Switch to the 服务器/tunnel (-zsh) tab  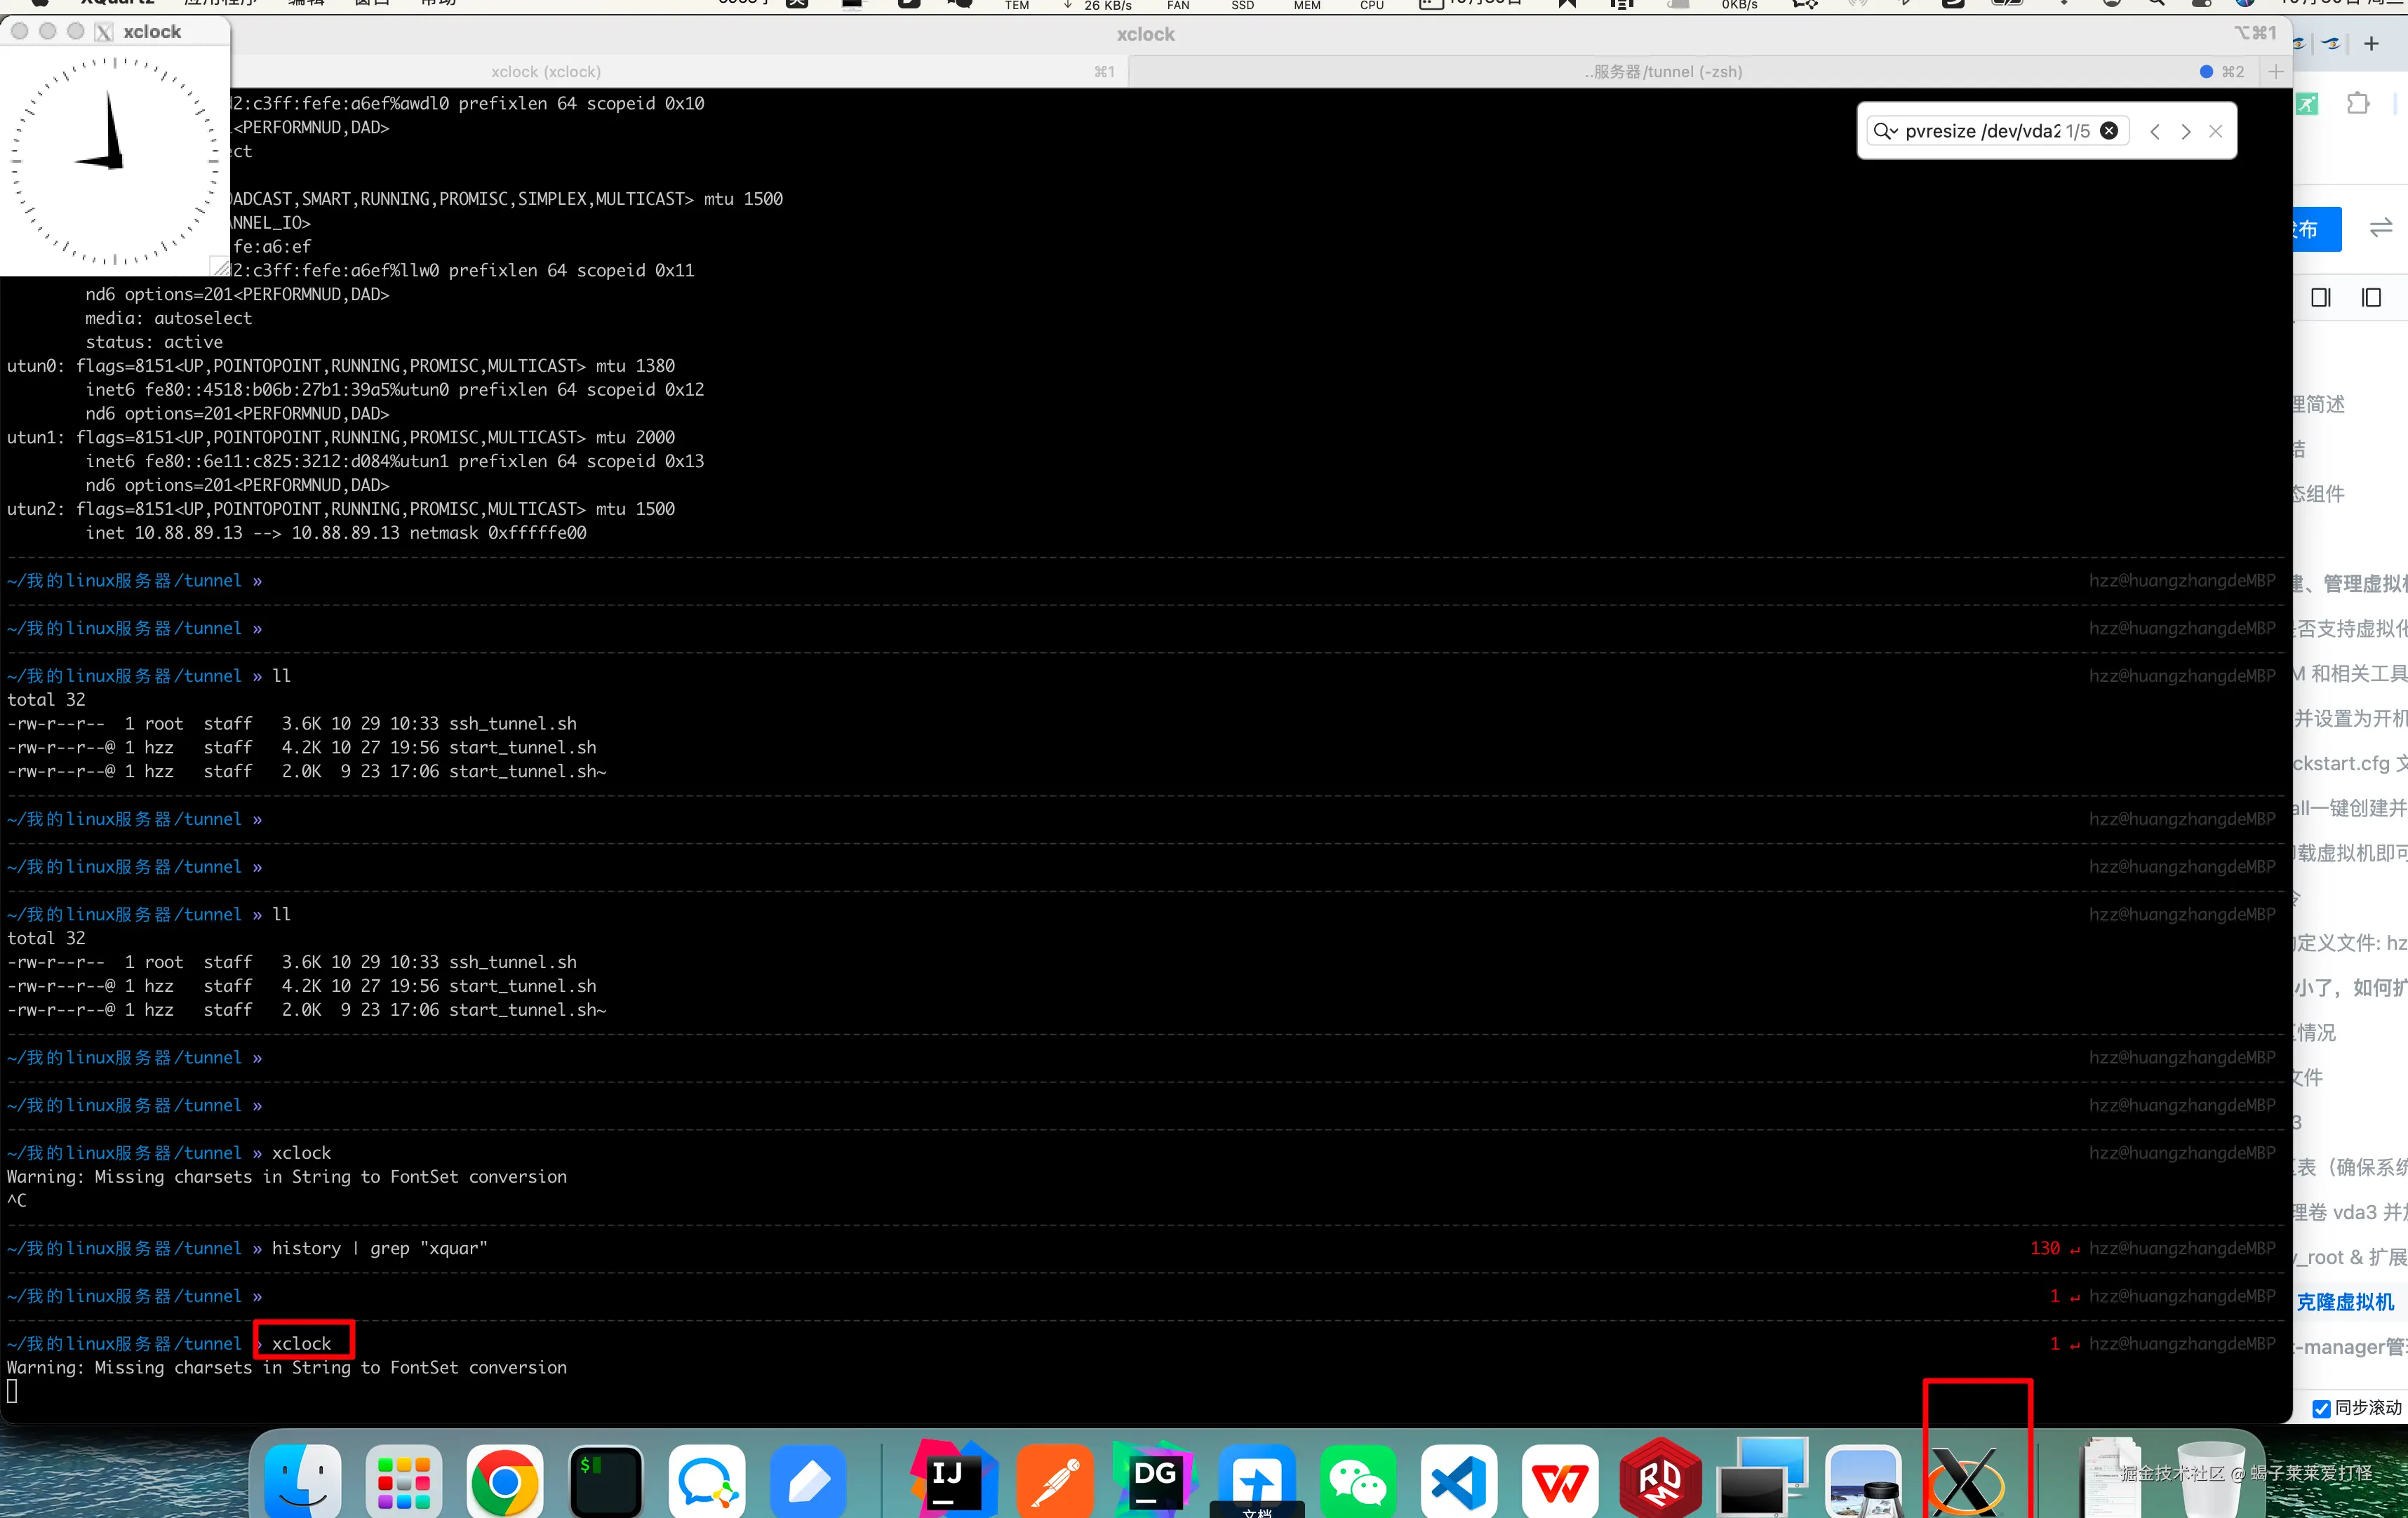[x=1663, y=72]
